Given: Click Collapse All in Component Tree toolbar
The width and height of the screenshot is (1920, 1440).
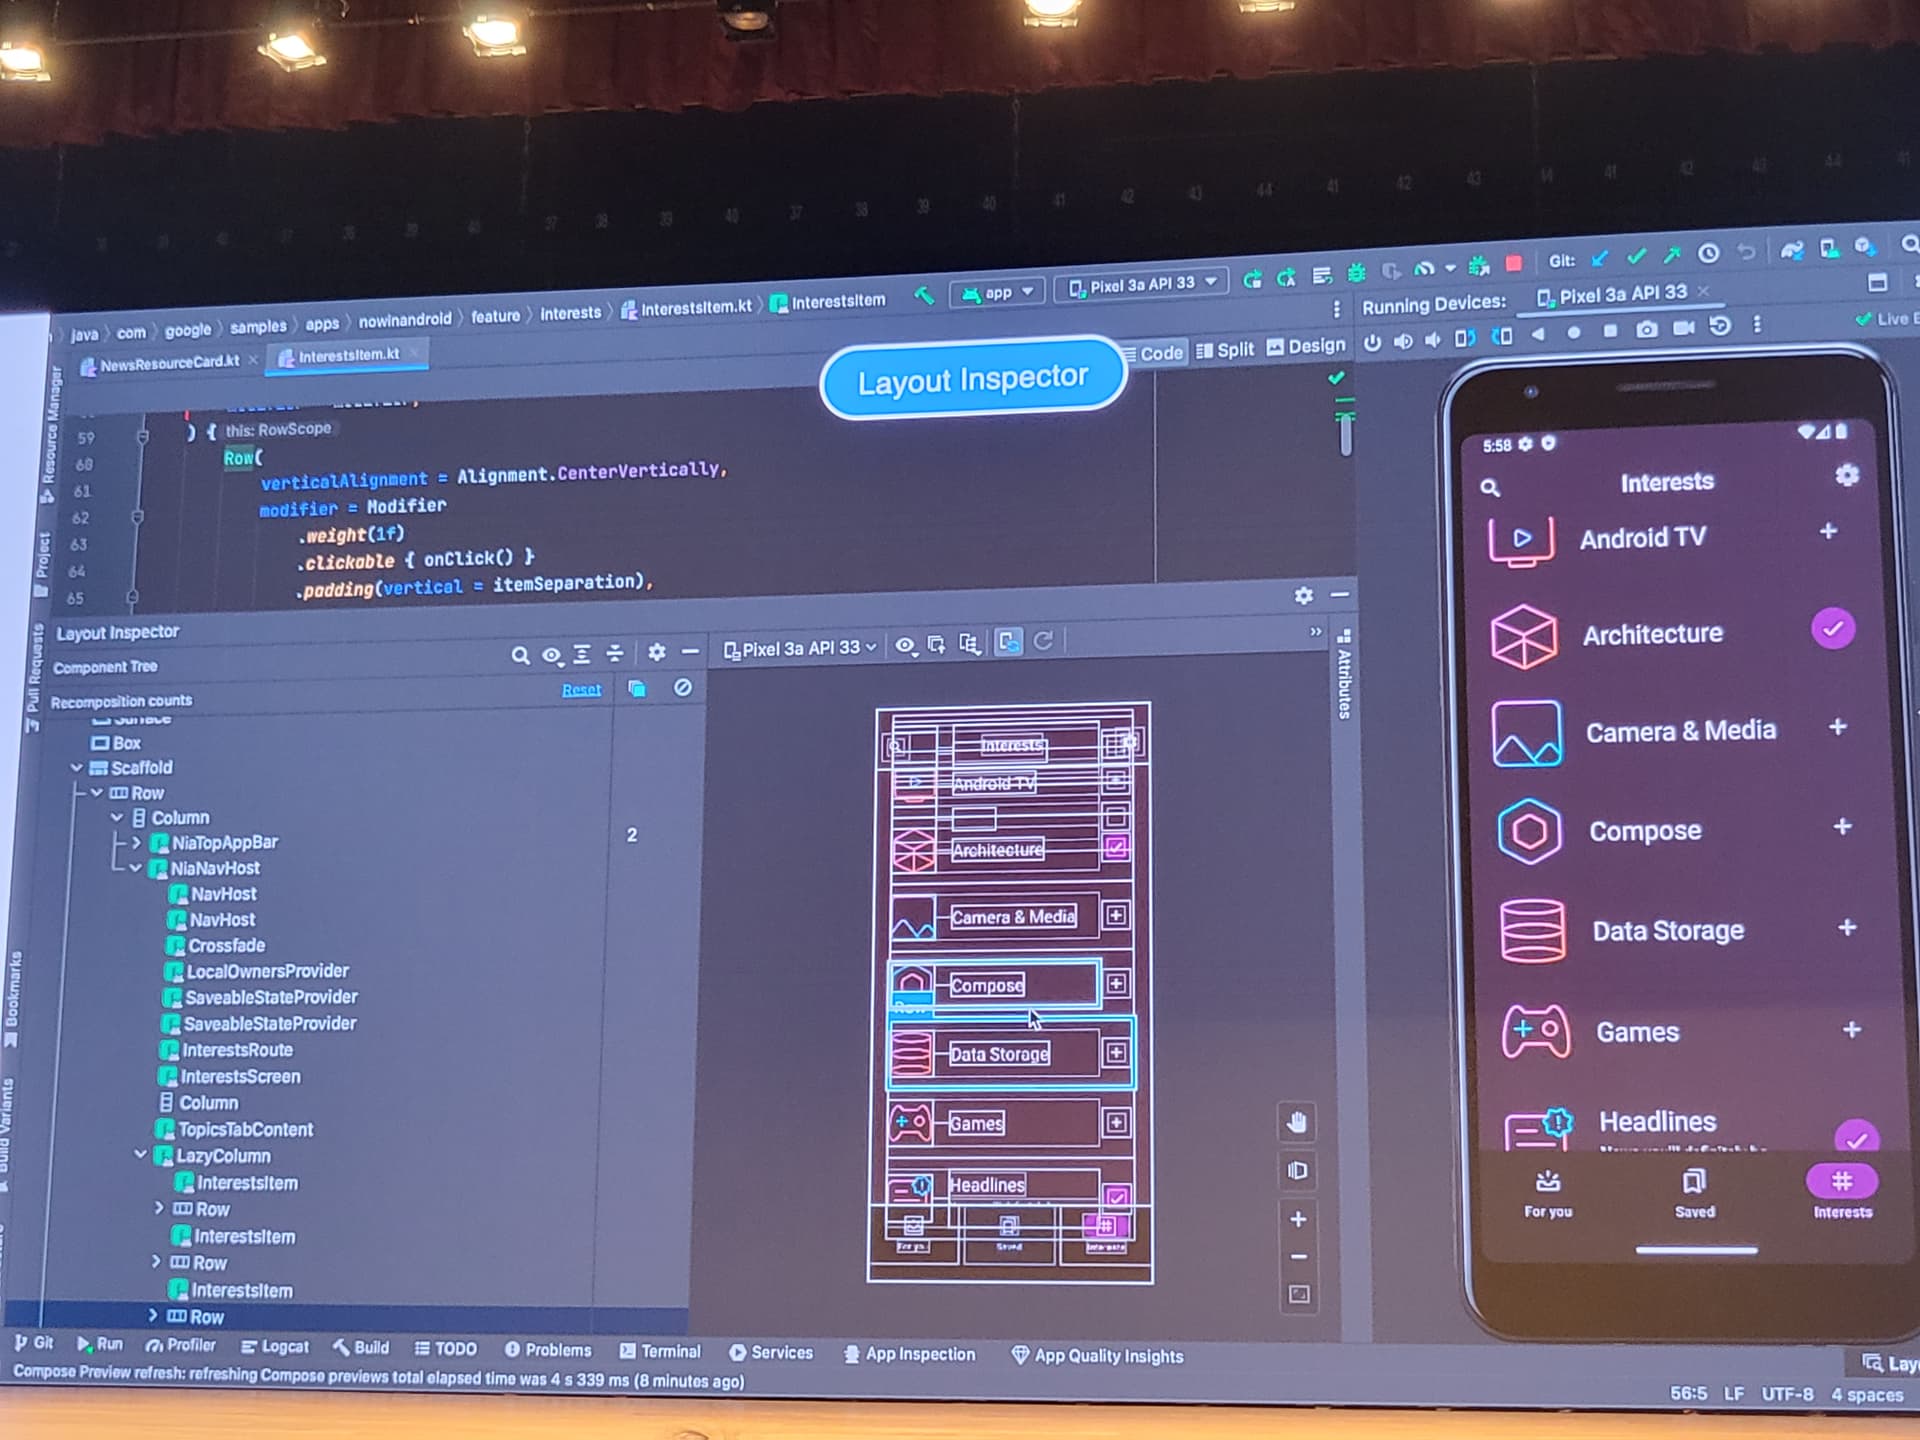Looking at the screenshot, I should 615,654.
